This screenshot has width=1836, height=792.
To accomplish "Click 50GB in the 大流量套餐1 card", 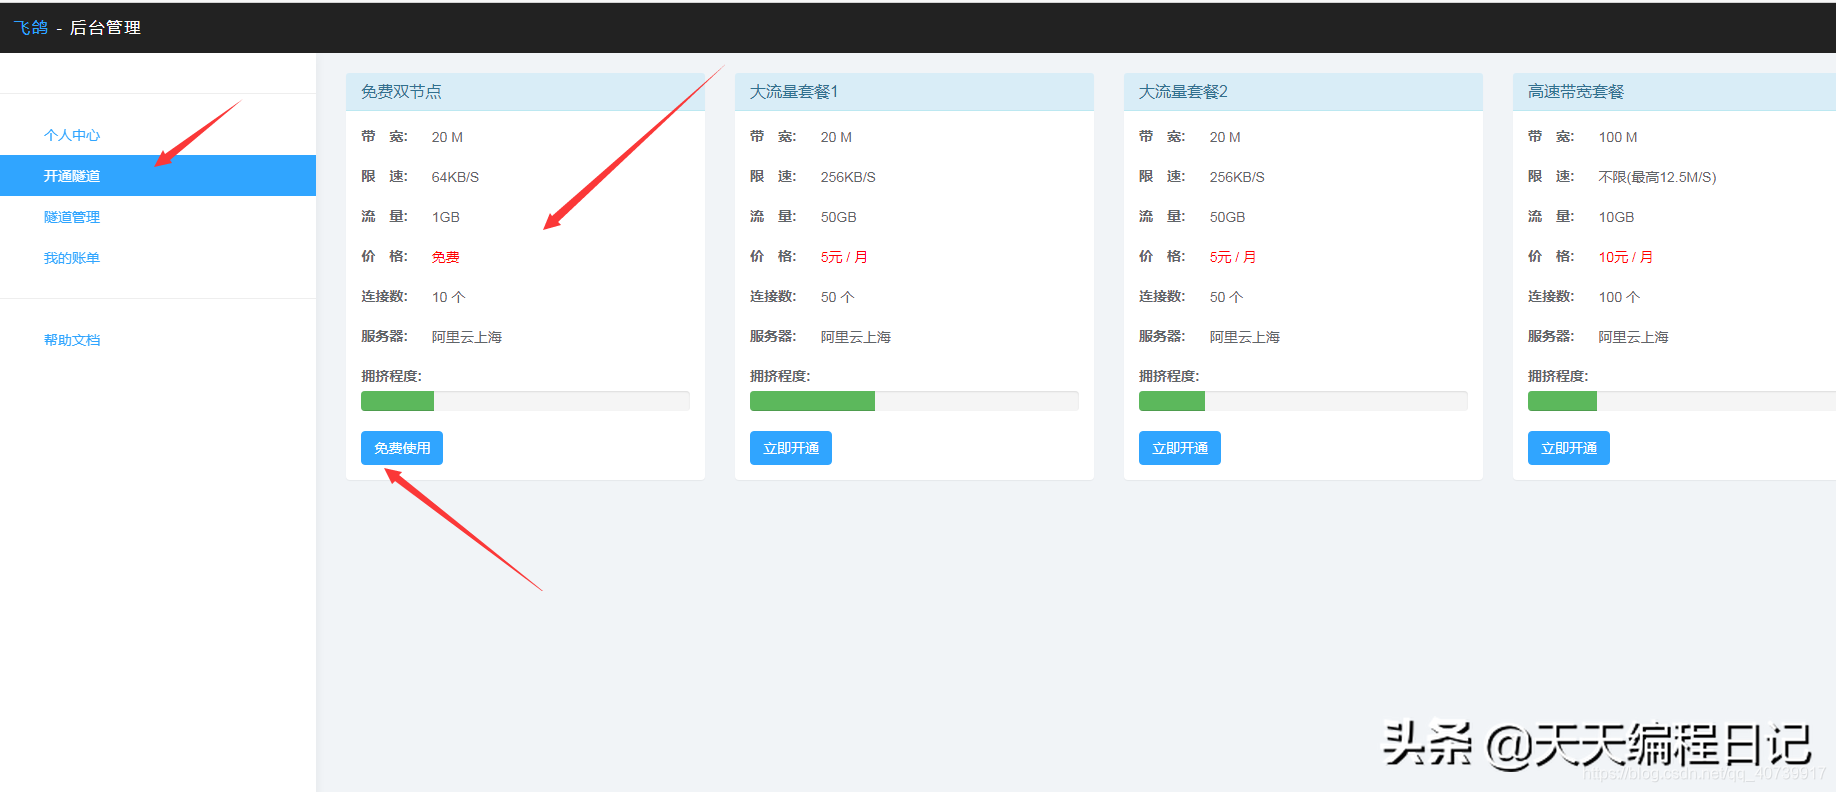I will (839, 217).
